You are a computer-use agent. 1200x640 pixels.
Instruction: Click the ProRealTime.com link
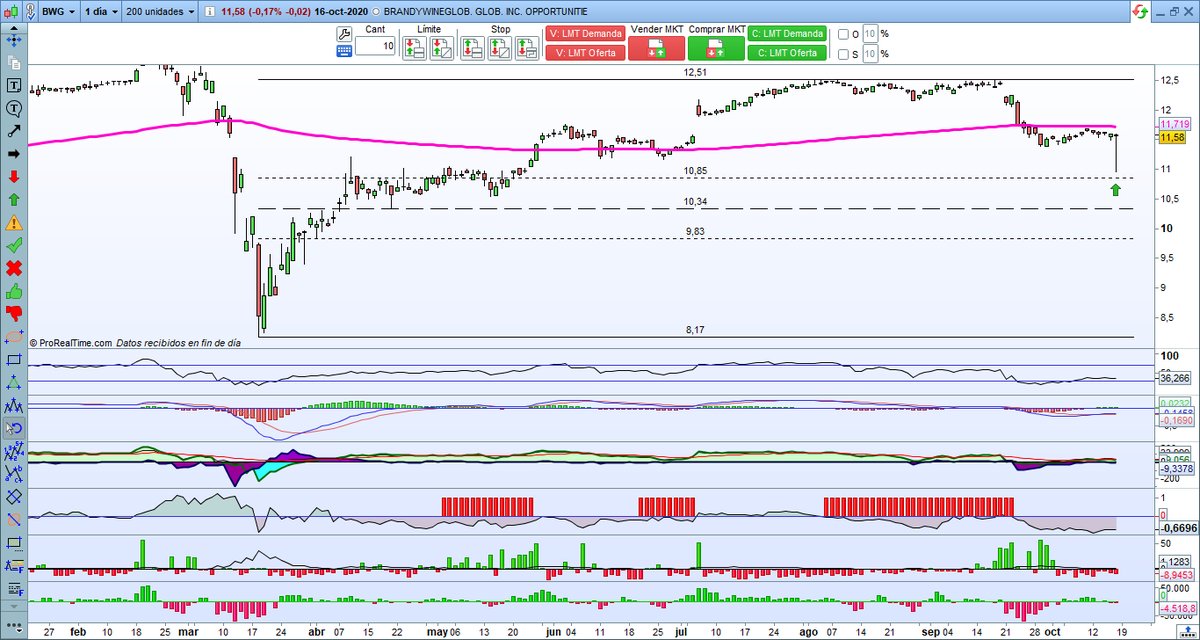pos(76,343)
